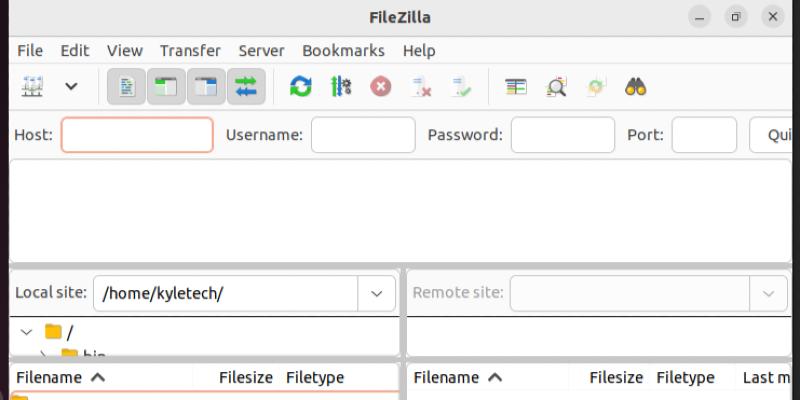The height and width of the screenshot is (400, 800).
Task: Open the Bookmarks menu
Action: [x=343, y=50]
